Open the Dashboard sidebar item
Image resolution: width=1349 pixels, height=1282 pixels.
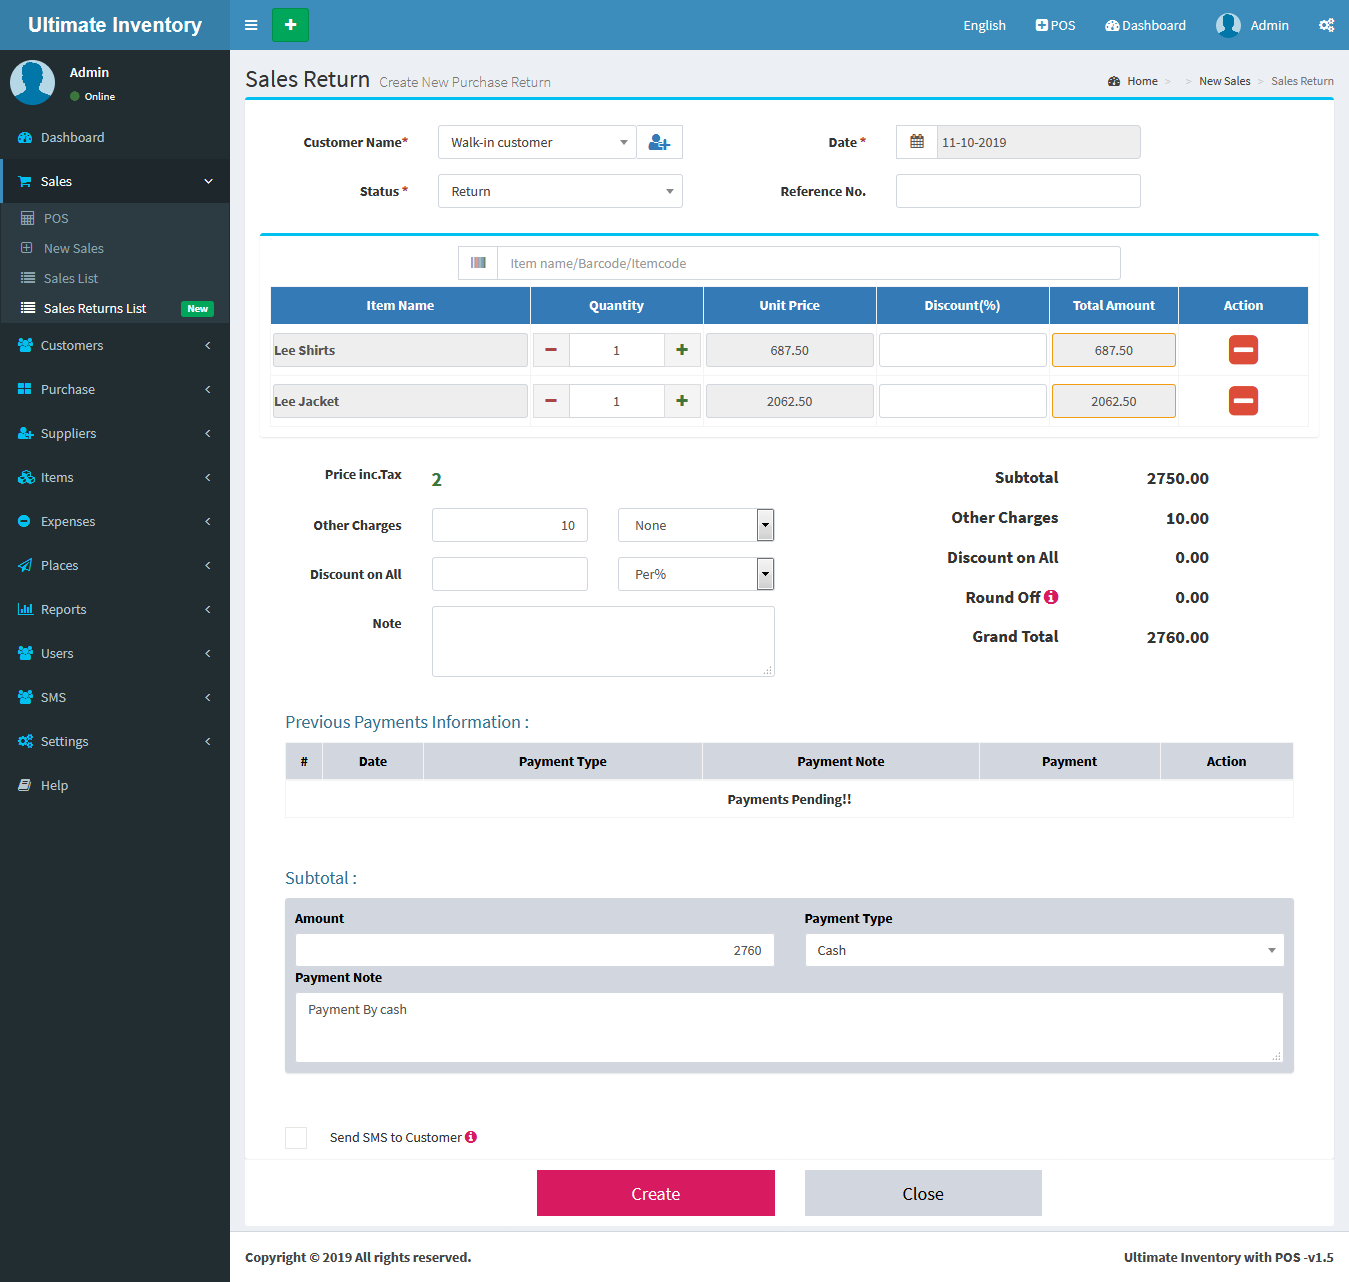[x=72, y=138]
